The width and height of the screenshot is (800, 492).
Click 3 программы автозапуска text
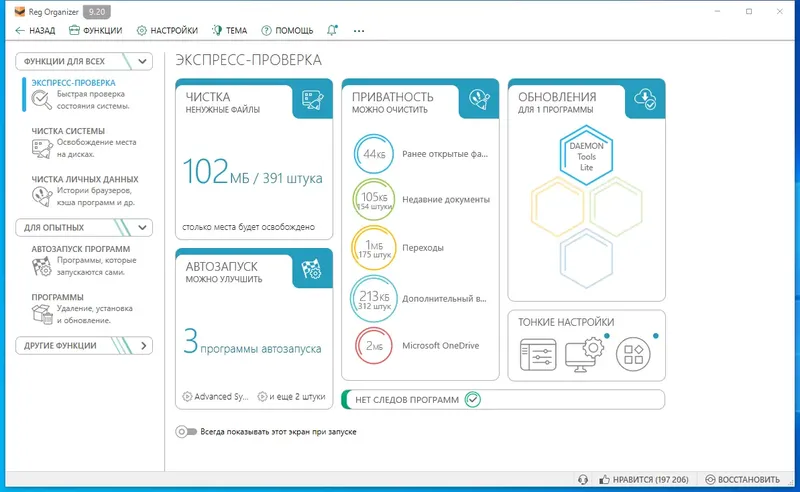tap(253, 342)
